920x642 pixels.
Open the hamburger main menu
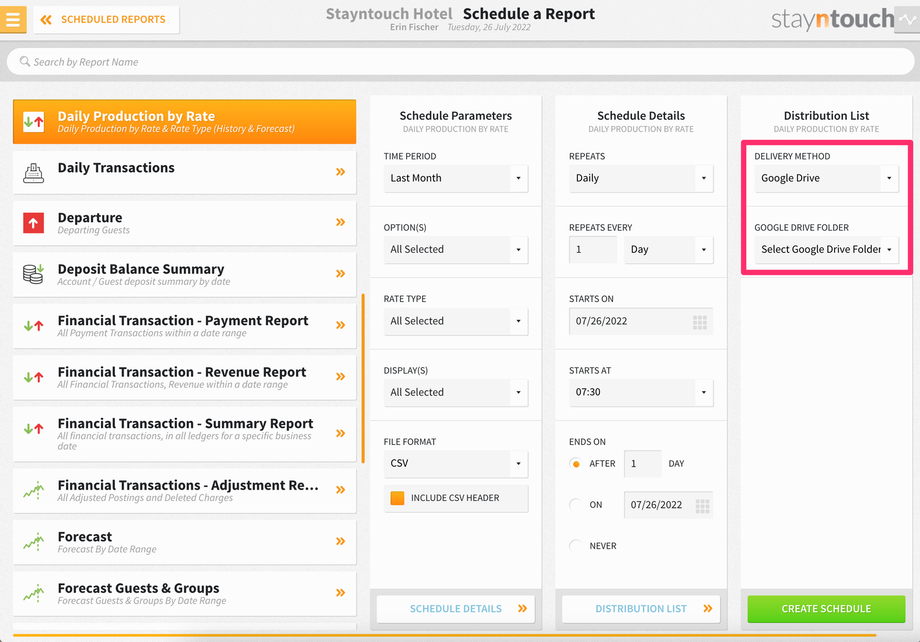(x=12, y=19)
